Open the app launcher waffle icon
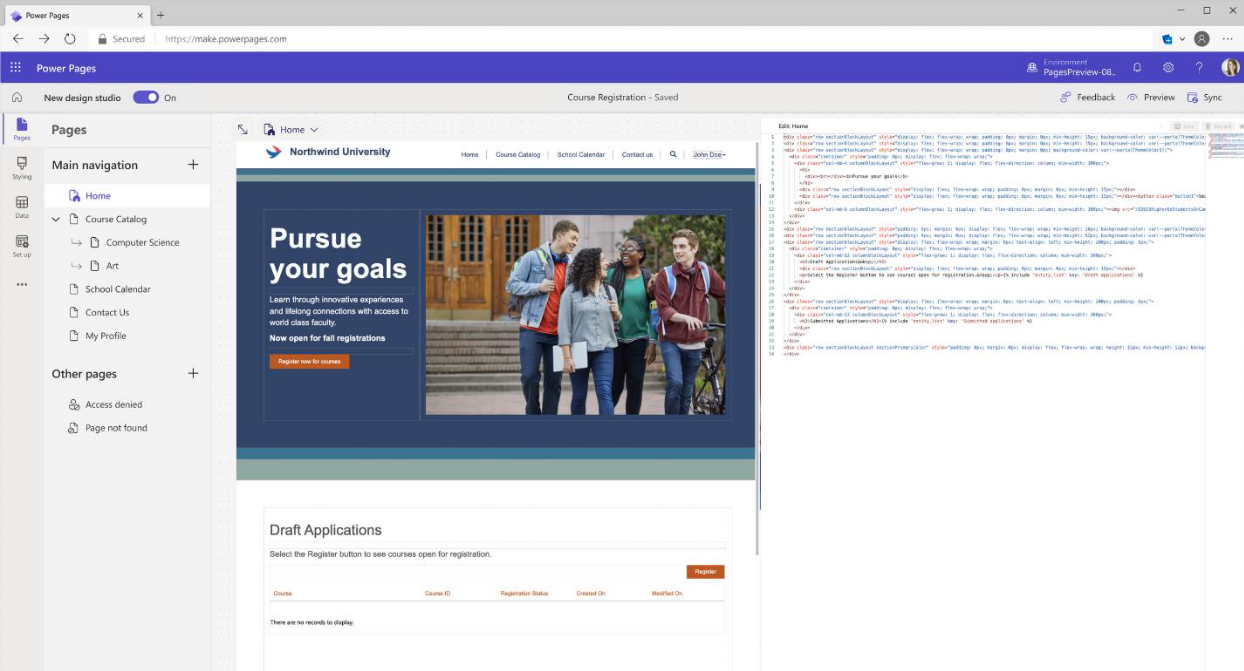This screenshot has width=1244, height=671. 16,68
